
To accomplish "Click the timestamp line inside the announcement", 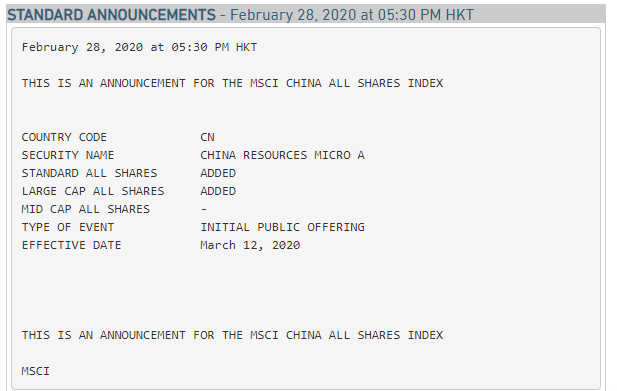I will click(139, 47).
